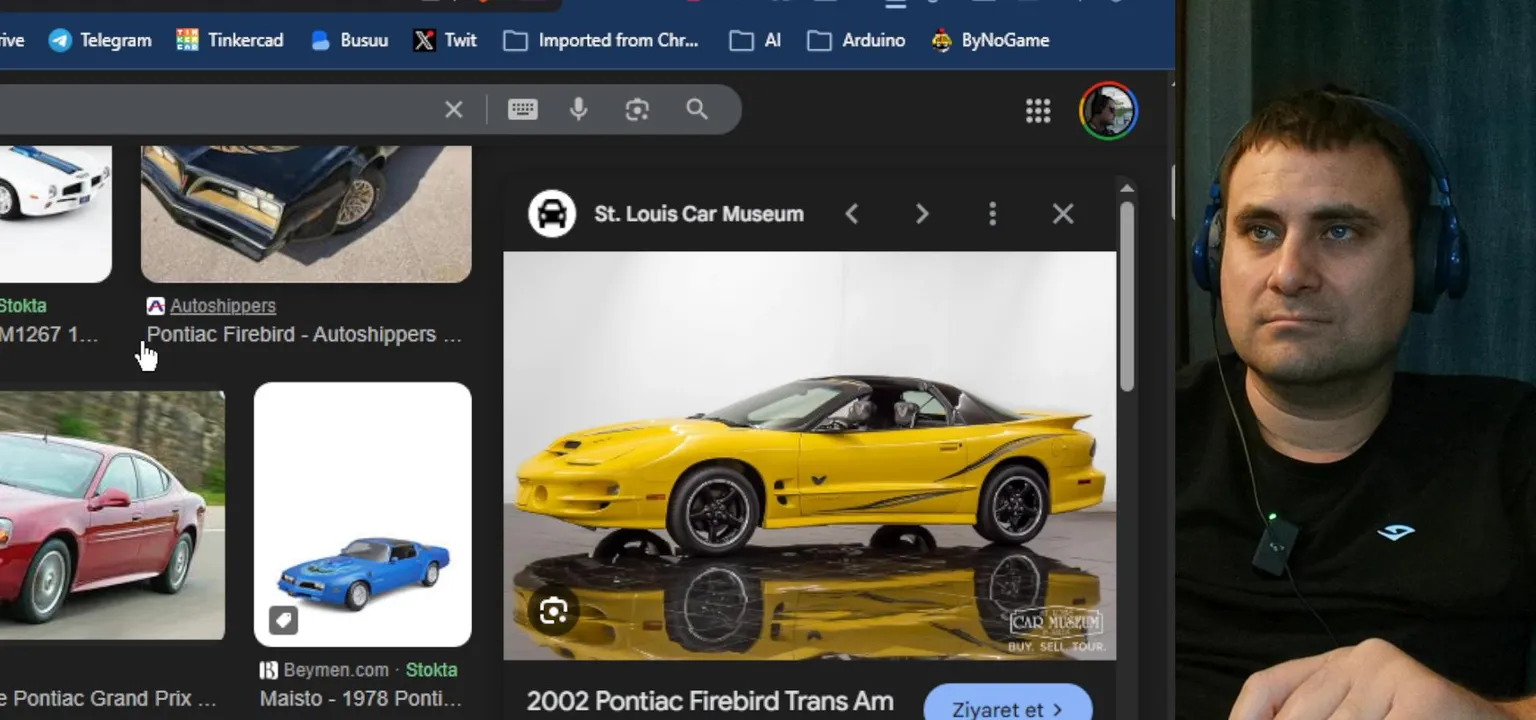This screenshot has width=1536, height=720.
Task: Open the three-dot more options menu
Action: tap(992, 214)
